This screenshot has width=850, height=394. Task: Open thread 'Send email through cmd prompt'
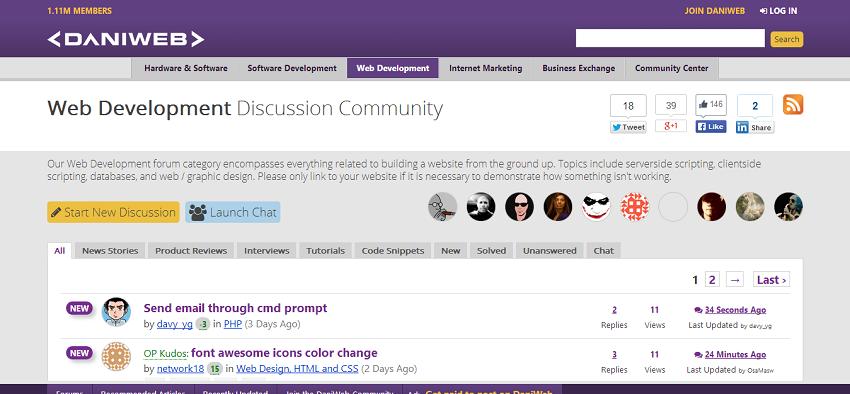pos(235,308)
